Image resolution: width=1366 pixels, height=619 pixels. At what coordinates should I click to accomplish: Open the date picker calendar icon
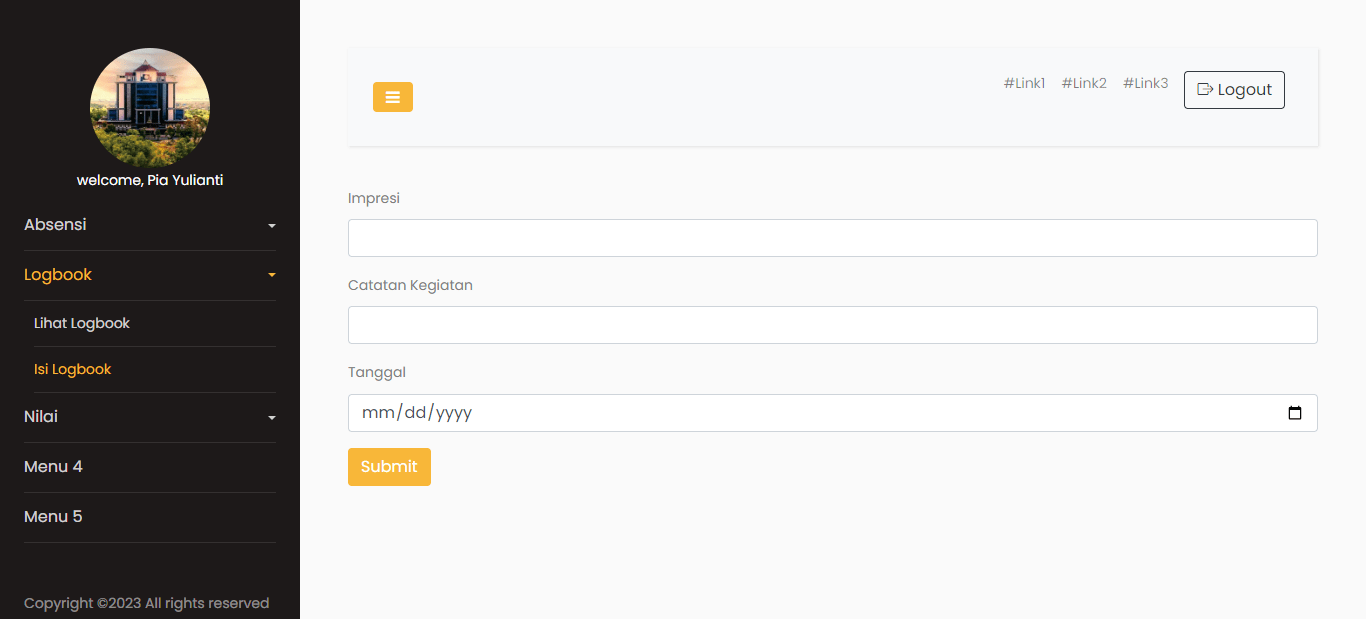point(1295,413)
